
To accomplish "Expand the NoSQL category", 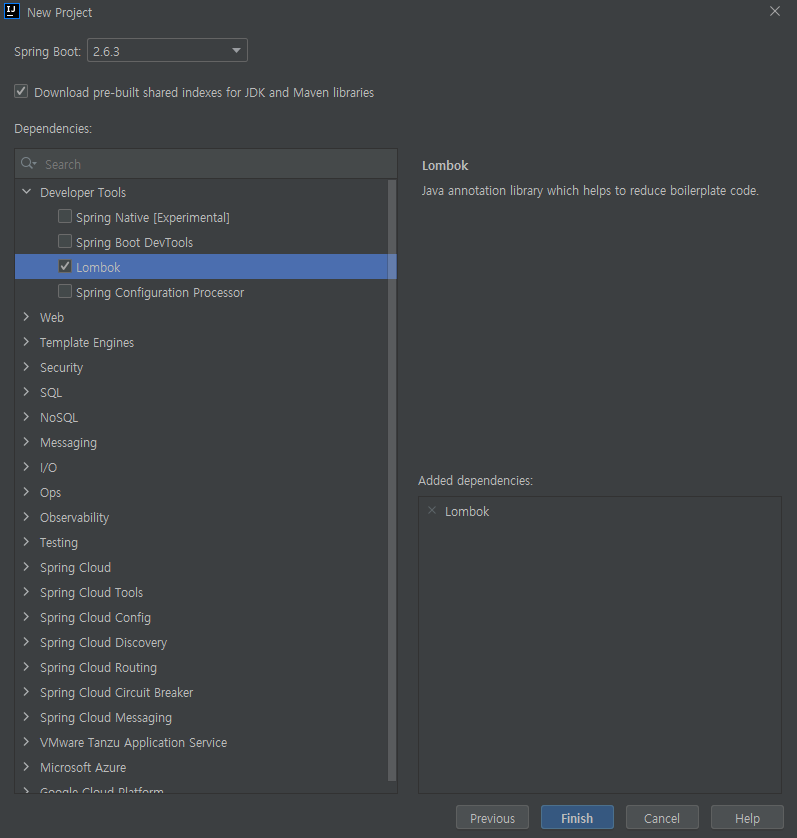I will pos(26,416).
